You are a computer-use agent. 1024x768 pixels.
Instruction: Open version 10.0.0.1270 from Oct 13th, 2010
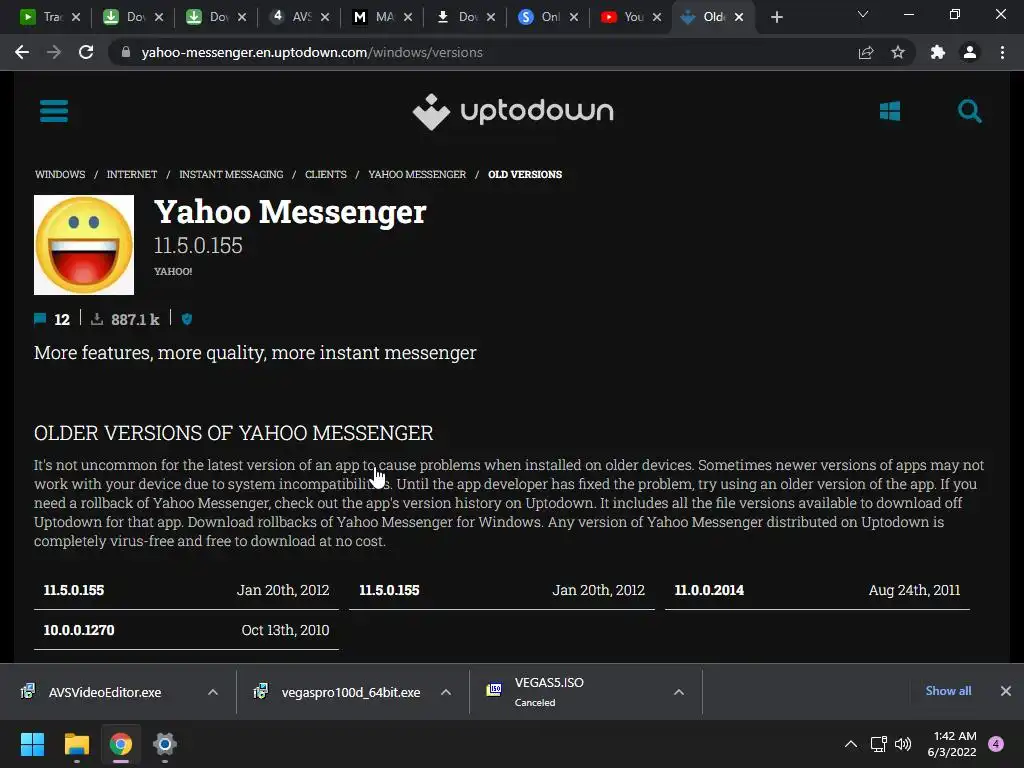click(x=186, y=630)
